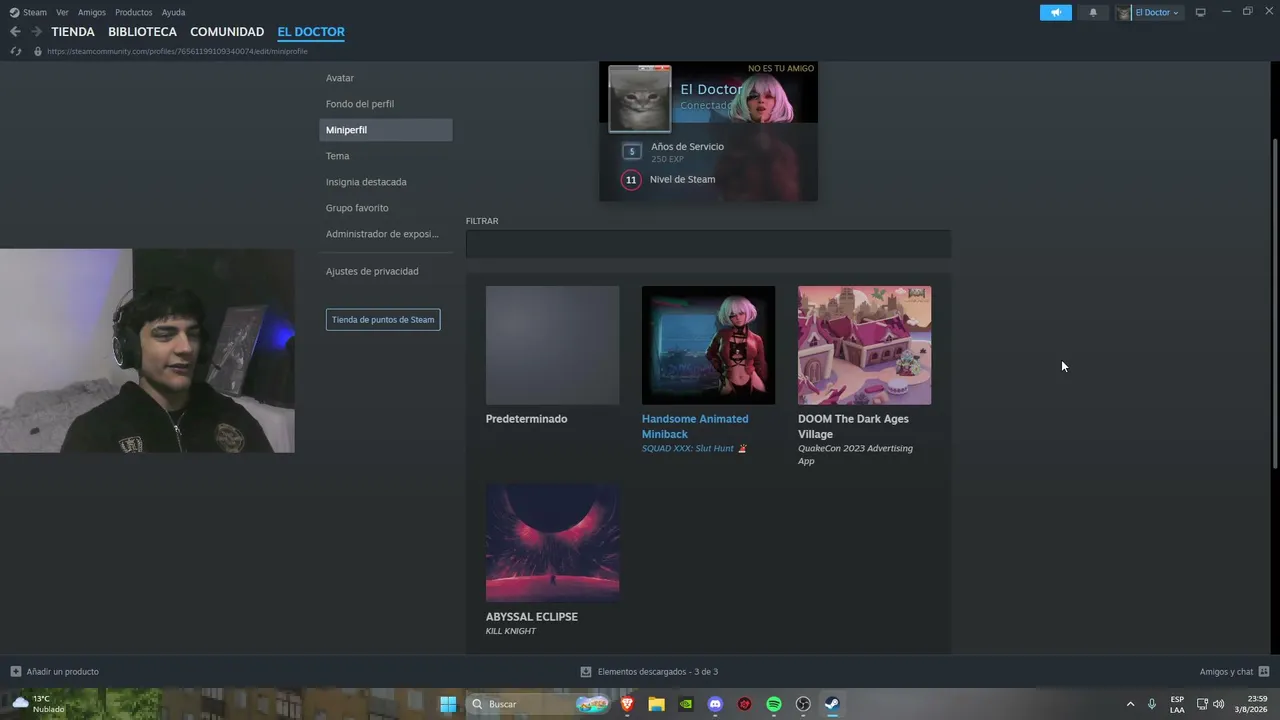Click the FILTRAR text field
This screenshot has width=1280, height=720.
click(708, 244)
